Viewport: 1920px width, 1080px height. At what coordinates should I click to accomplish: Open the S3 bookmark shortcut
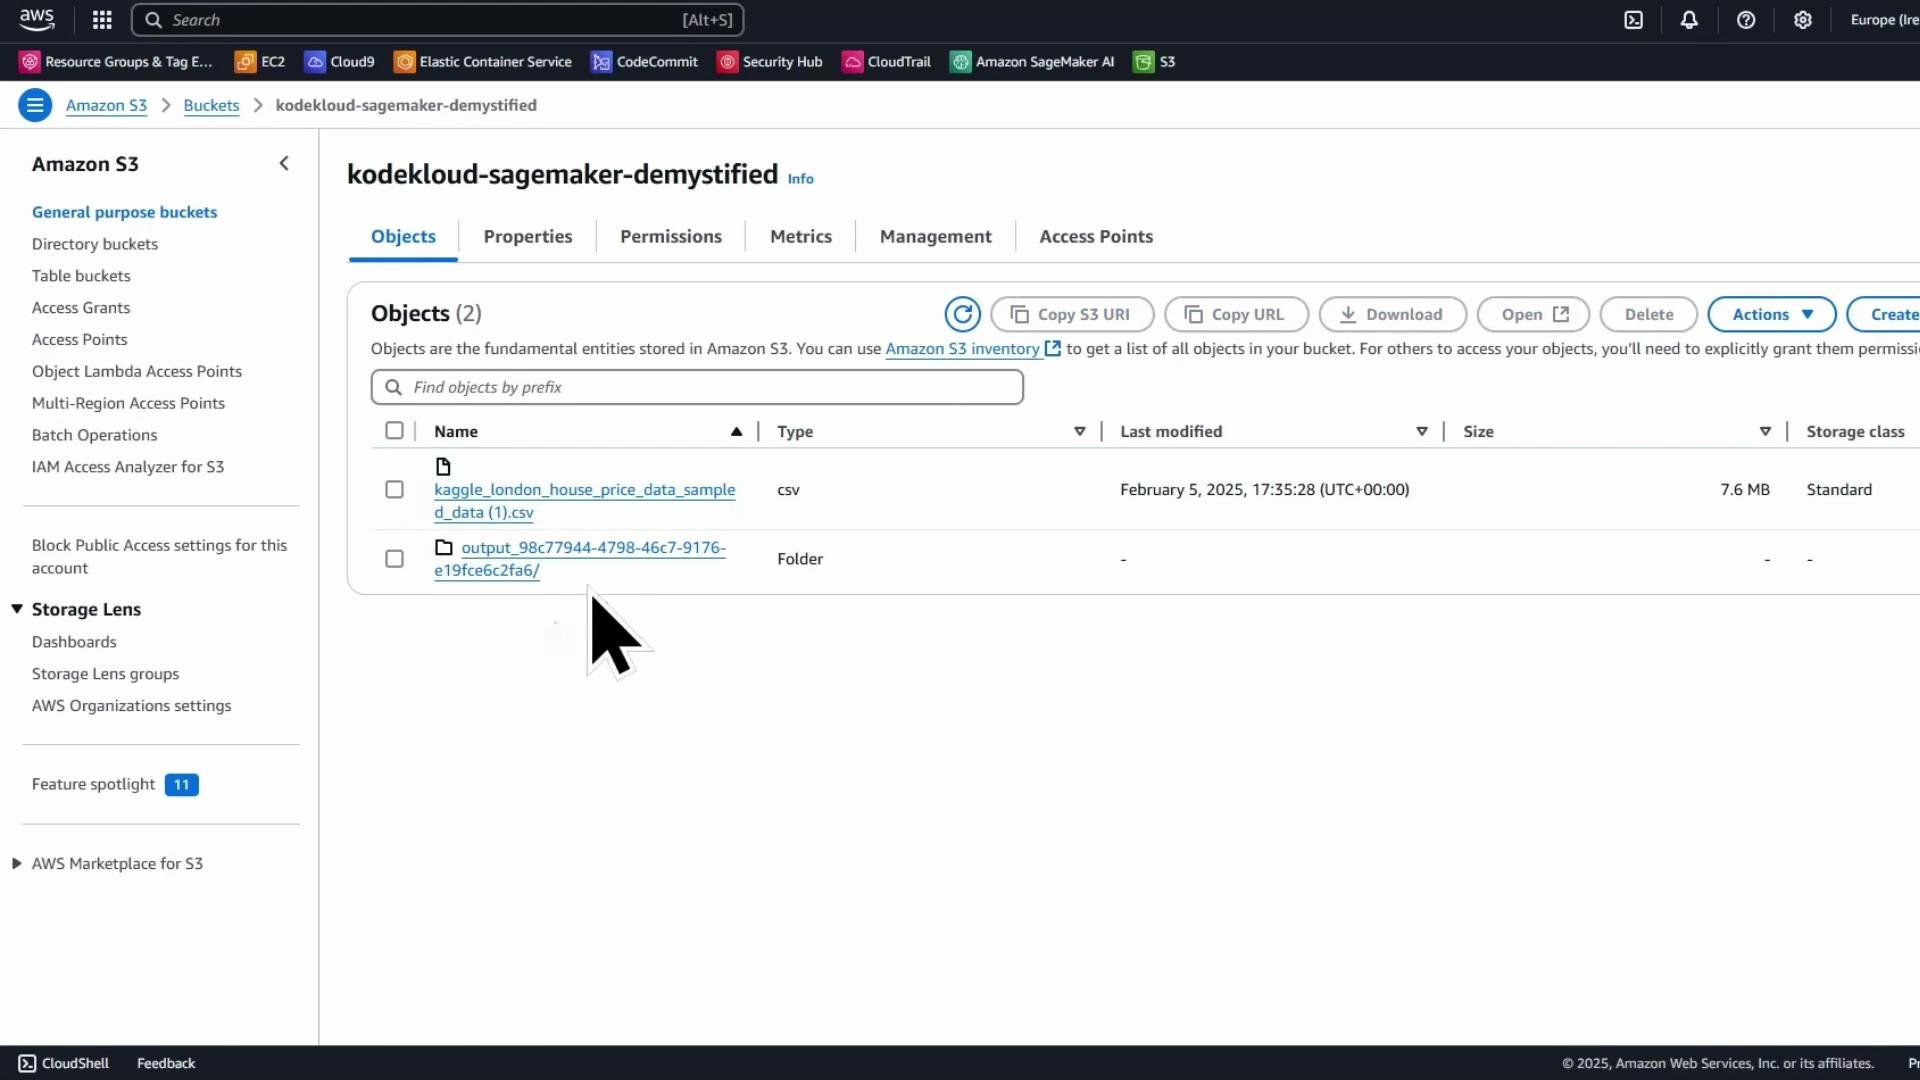(1155, 62)
